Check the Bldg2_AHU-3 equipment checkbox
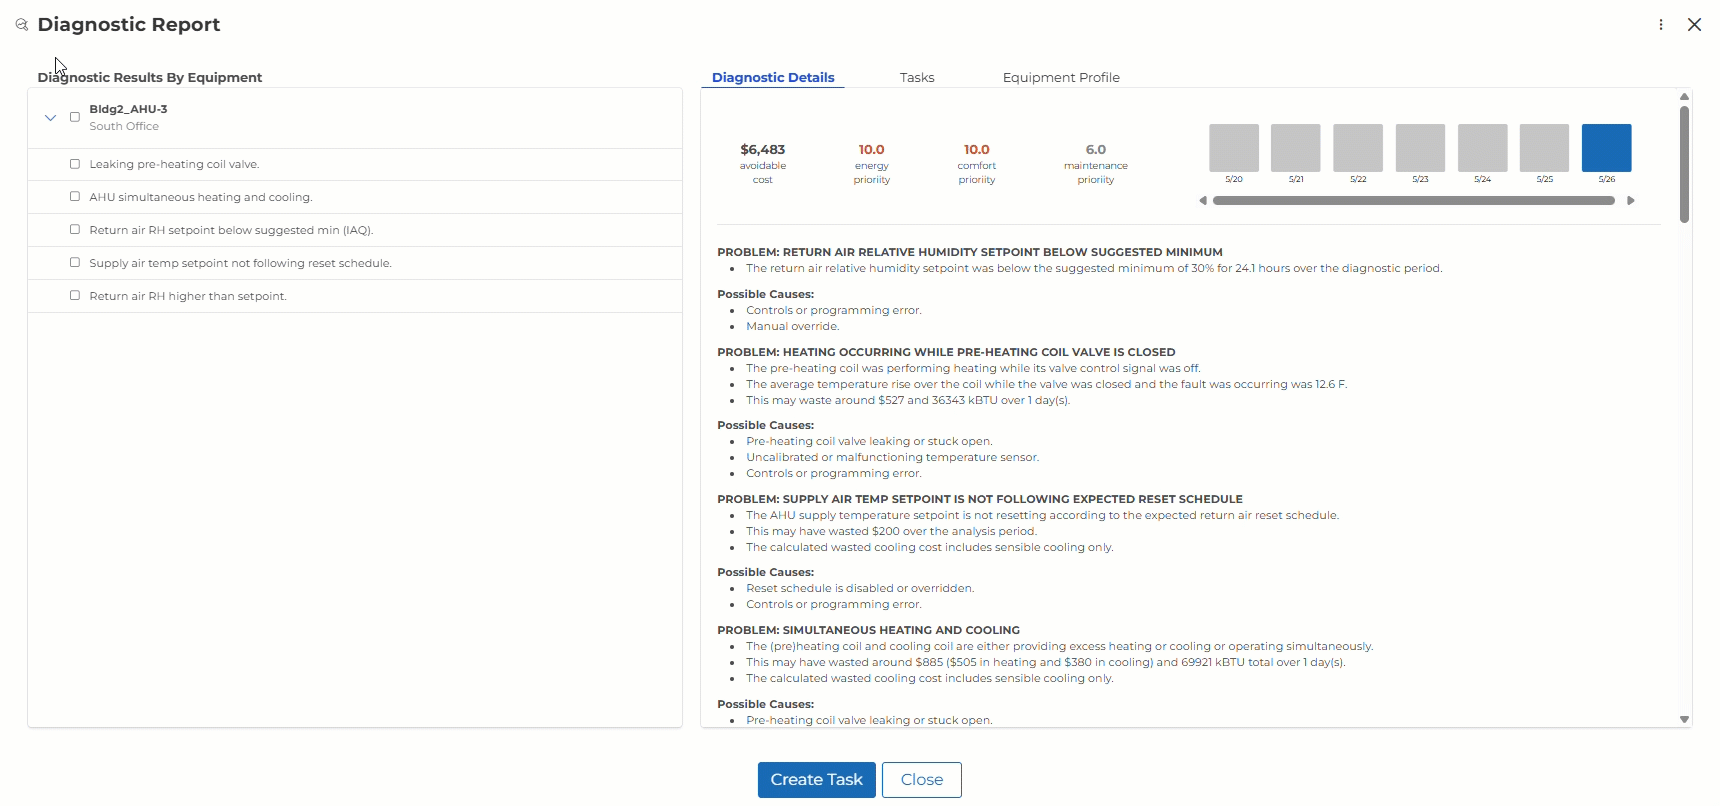 coord(75,117)
